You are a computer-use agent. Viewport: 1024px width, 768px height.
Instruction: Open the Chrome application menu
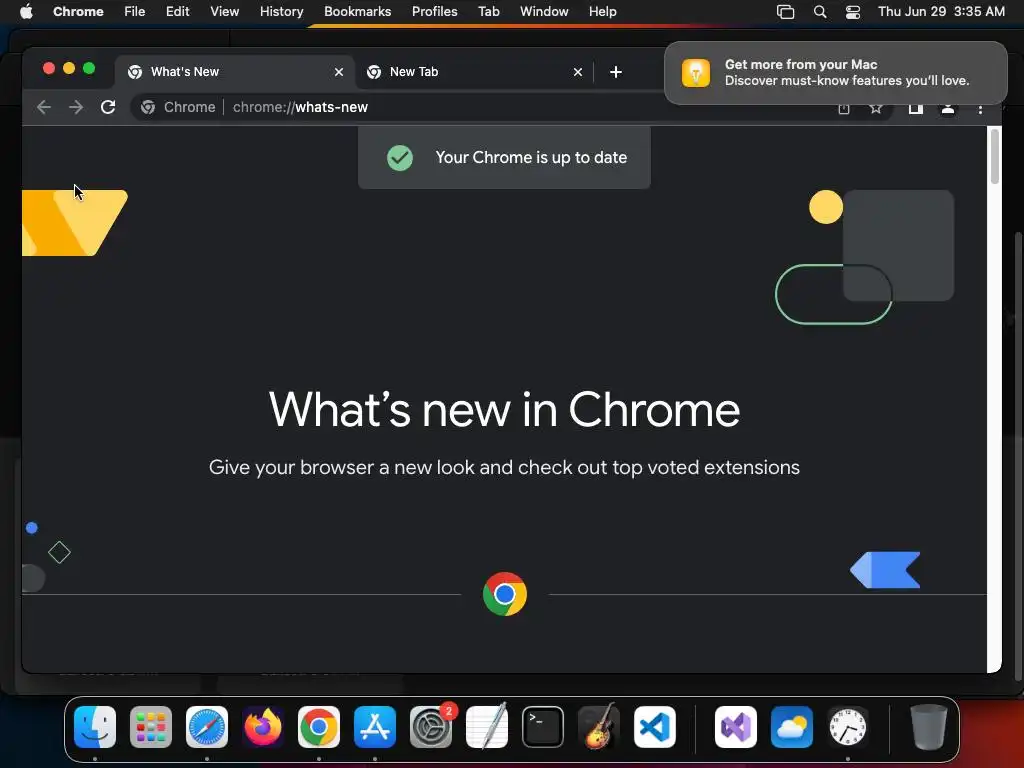(78, 12)
